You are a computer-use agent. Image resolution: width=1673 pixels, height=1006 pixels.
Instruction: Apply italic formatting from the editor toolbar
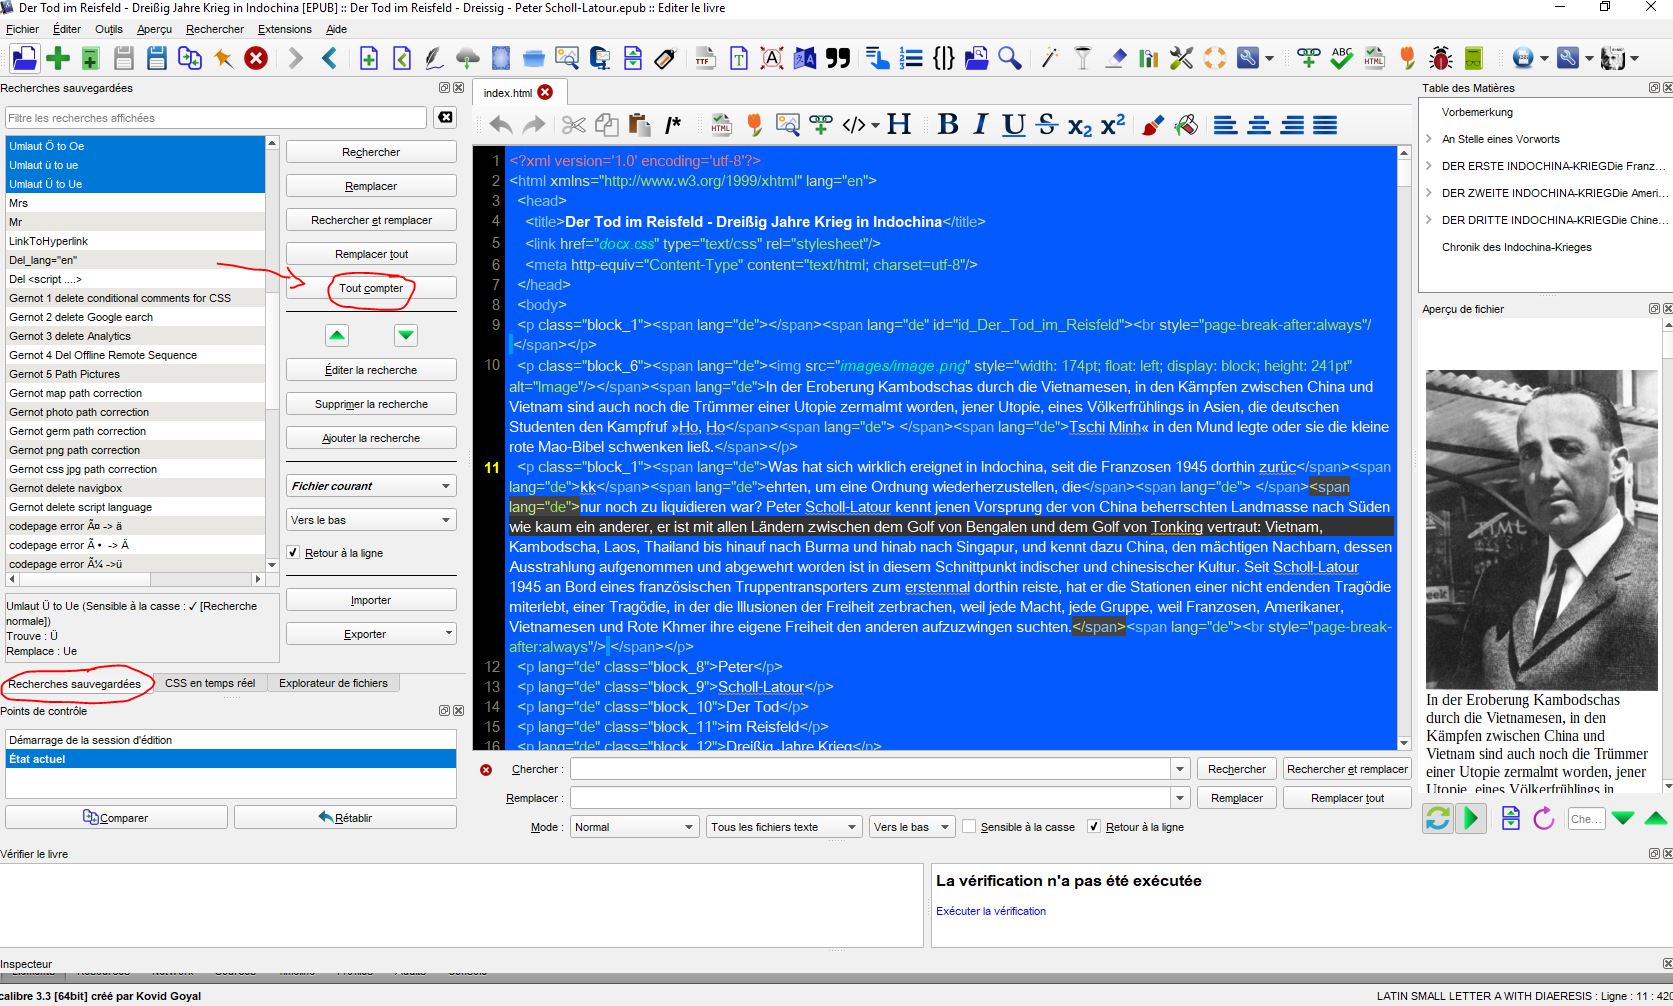[980, 125]
